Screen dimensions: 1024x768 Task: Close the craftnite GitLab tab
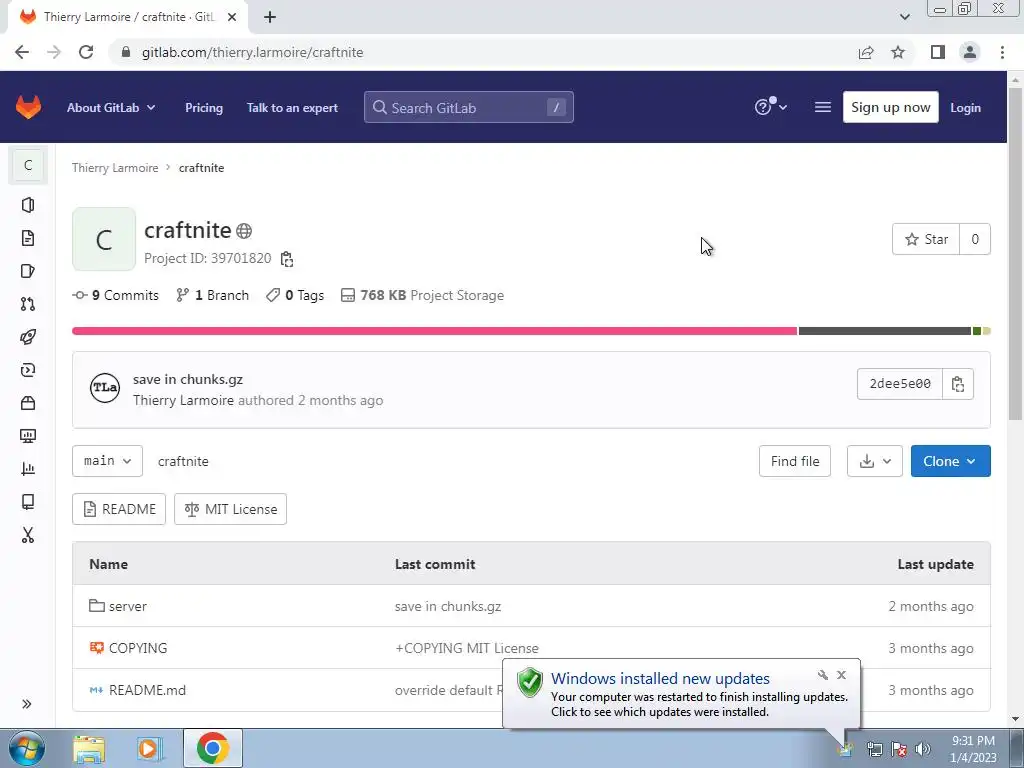tap(232, 17)
